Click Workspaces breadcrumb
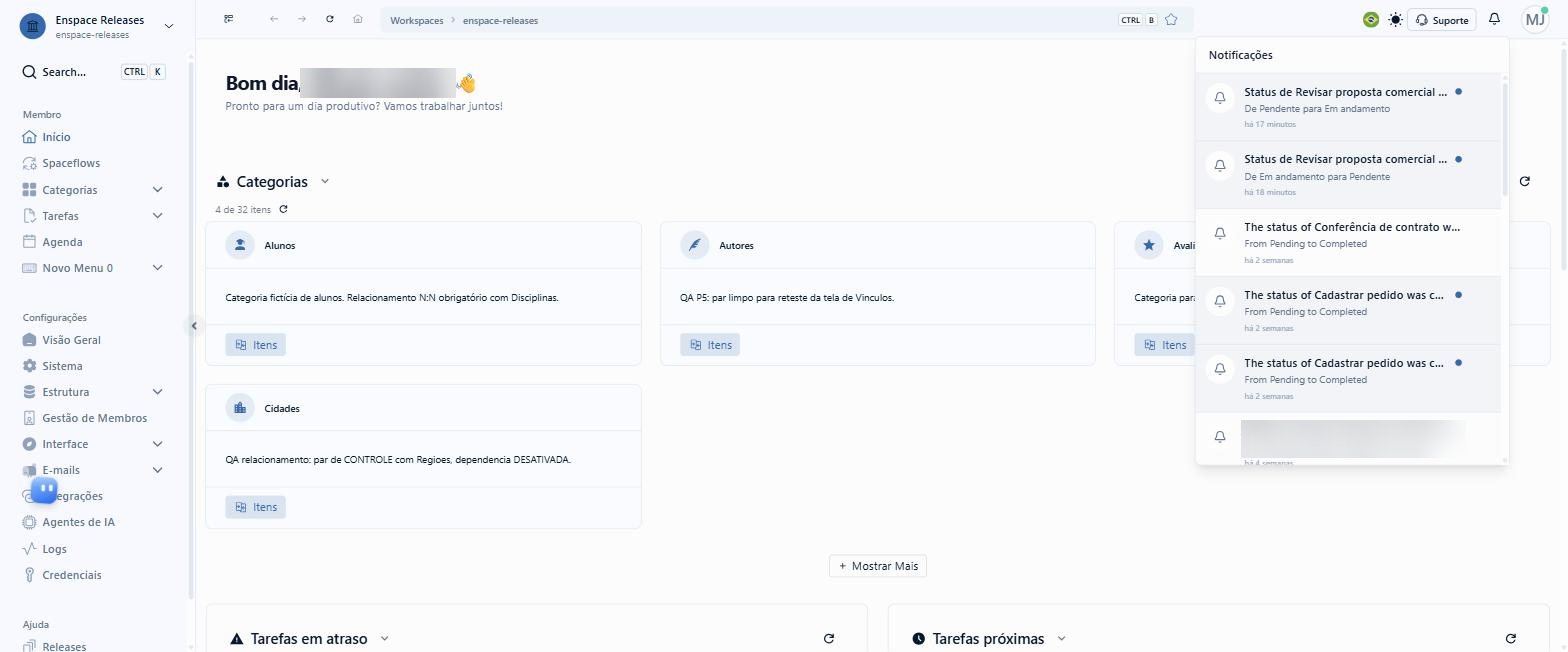Viewport: 1568px width, 652px height. click(x=416, y=20)
